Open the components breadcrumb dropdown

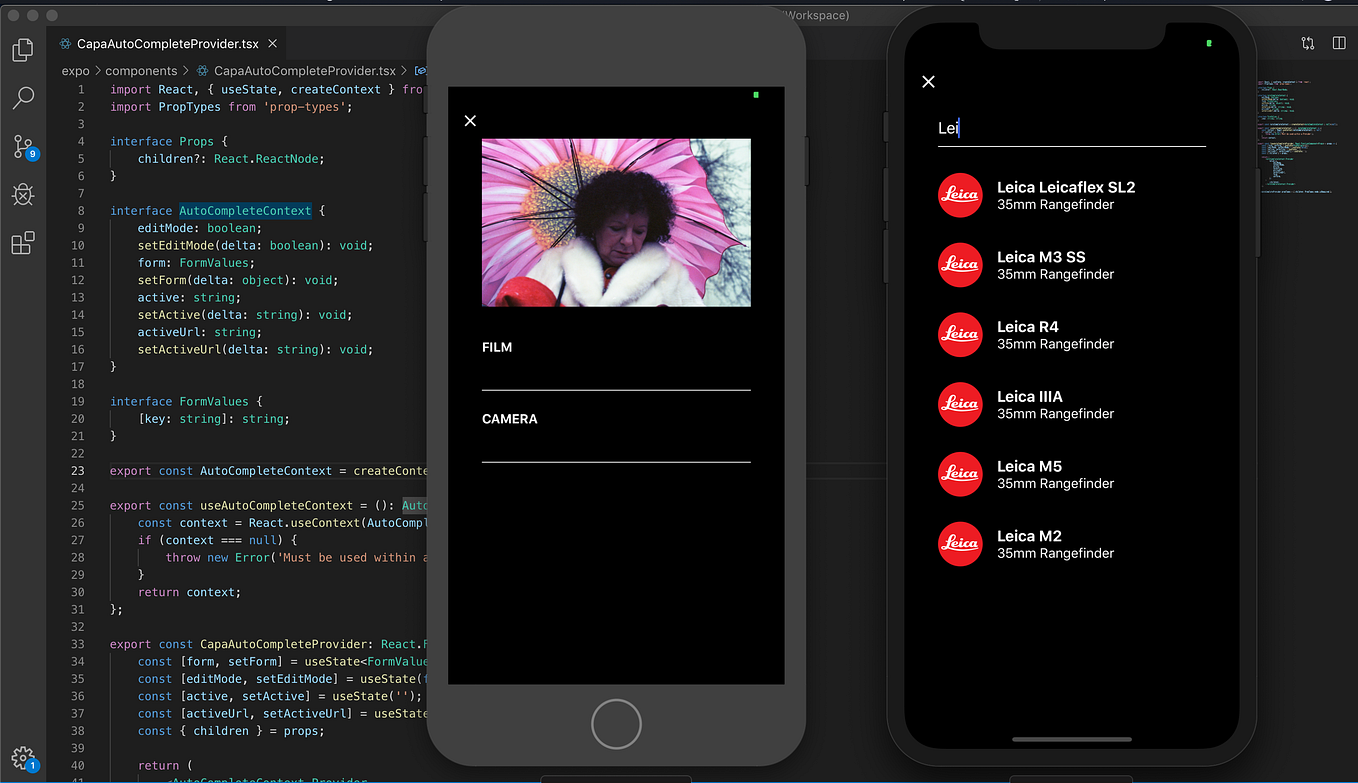[x=142, y=70]
